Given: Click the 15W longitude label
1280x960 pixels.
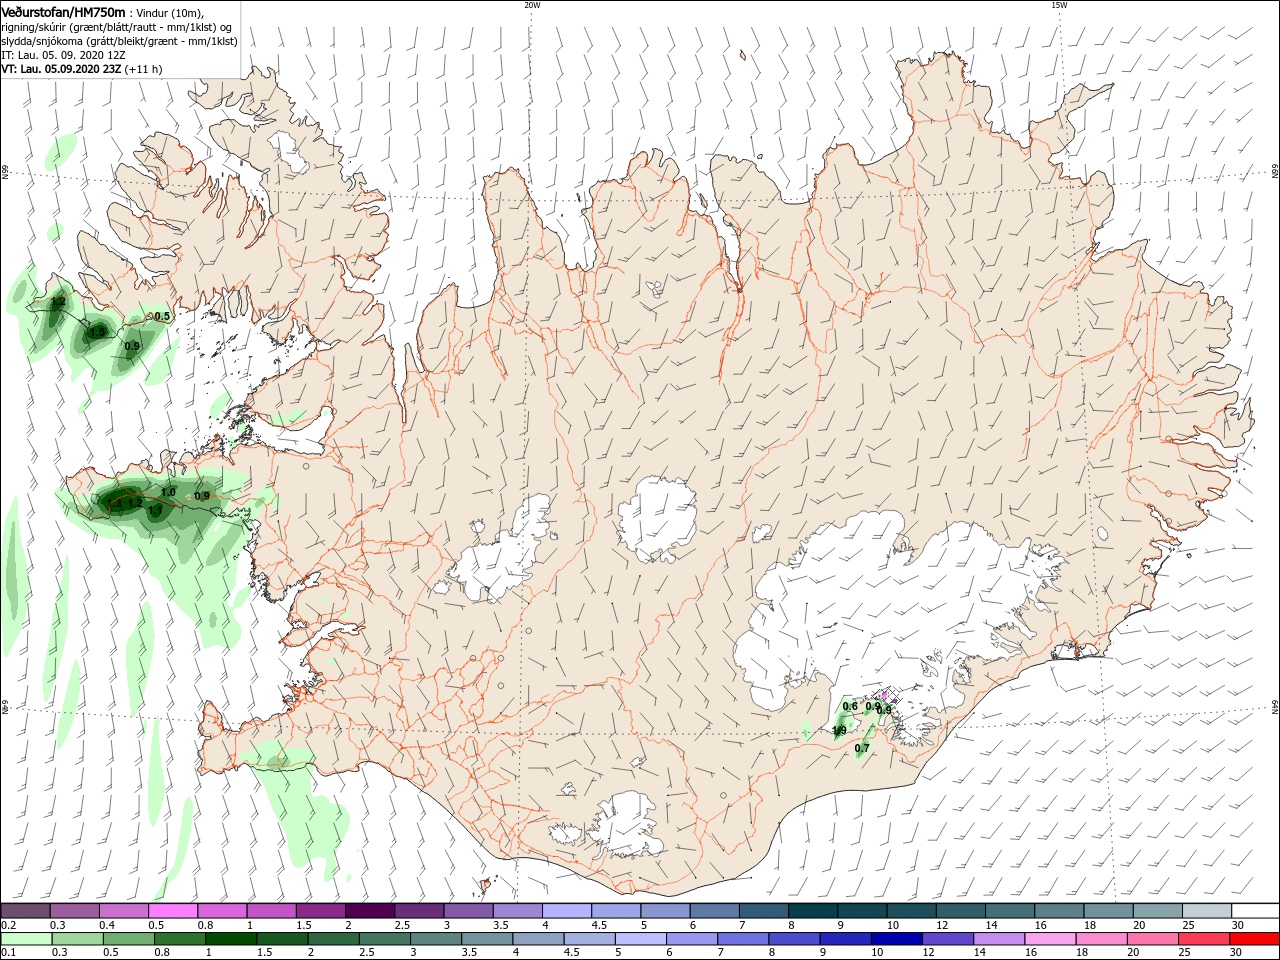Looking at the screenshot, I should (1059, 5).
